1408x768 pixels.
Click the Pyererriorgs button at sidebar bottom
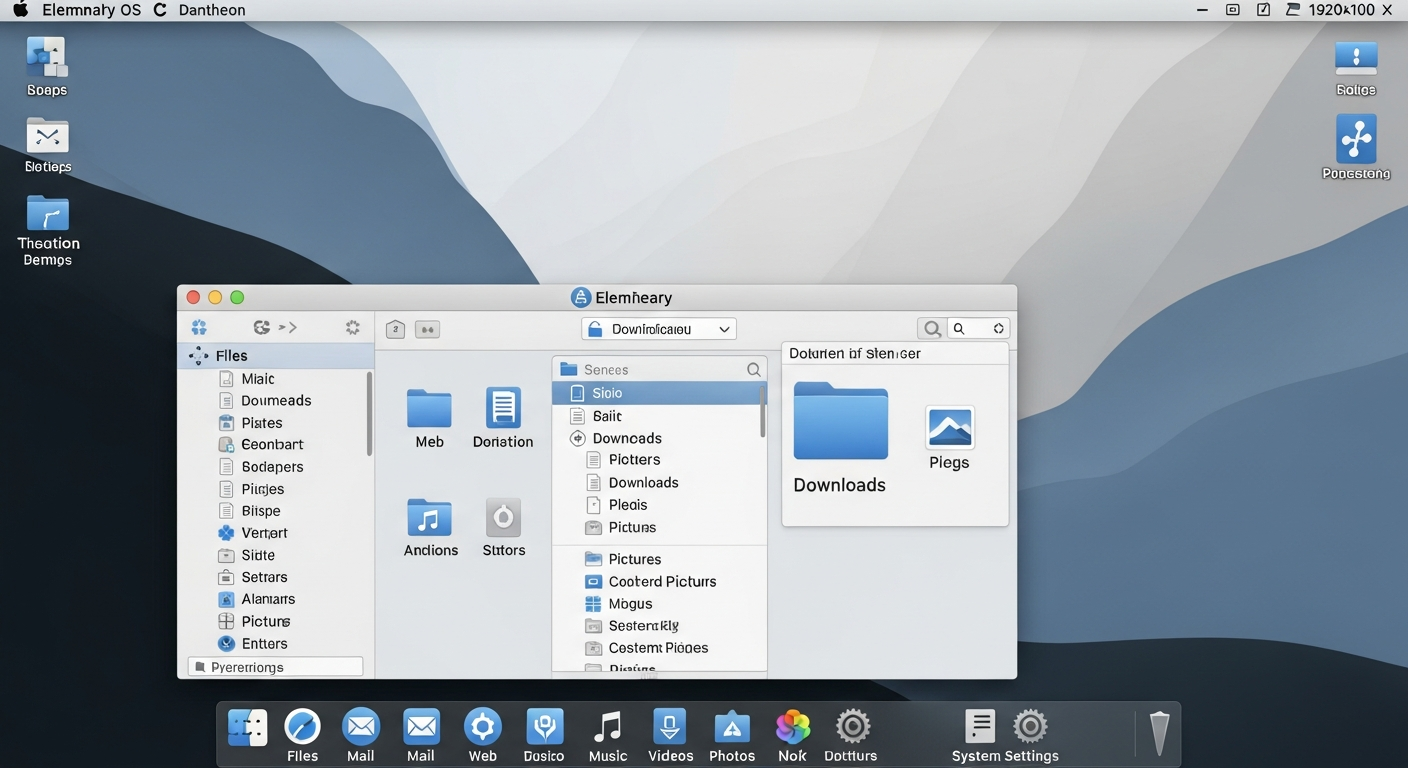click(x=275, y=667)
